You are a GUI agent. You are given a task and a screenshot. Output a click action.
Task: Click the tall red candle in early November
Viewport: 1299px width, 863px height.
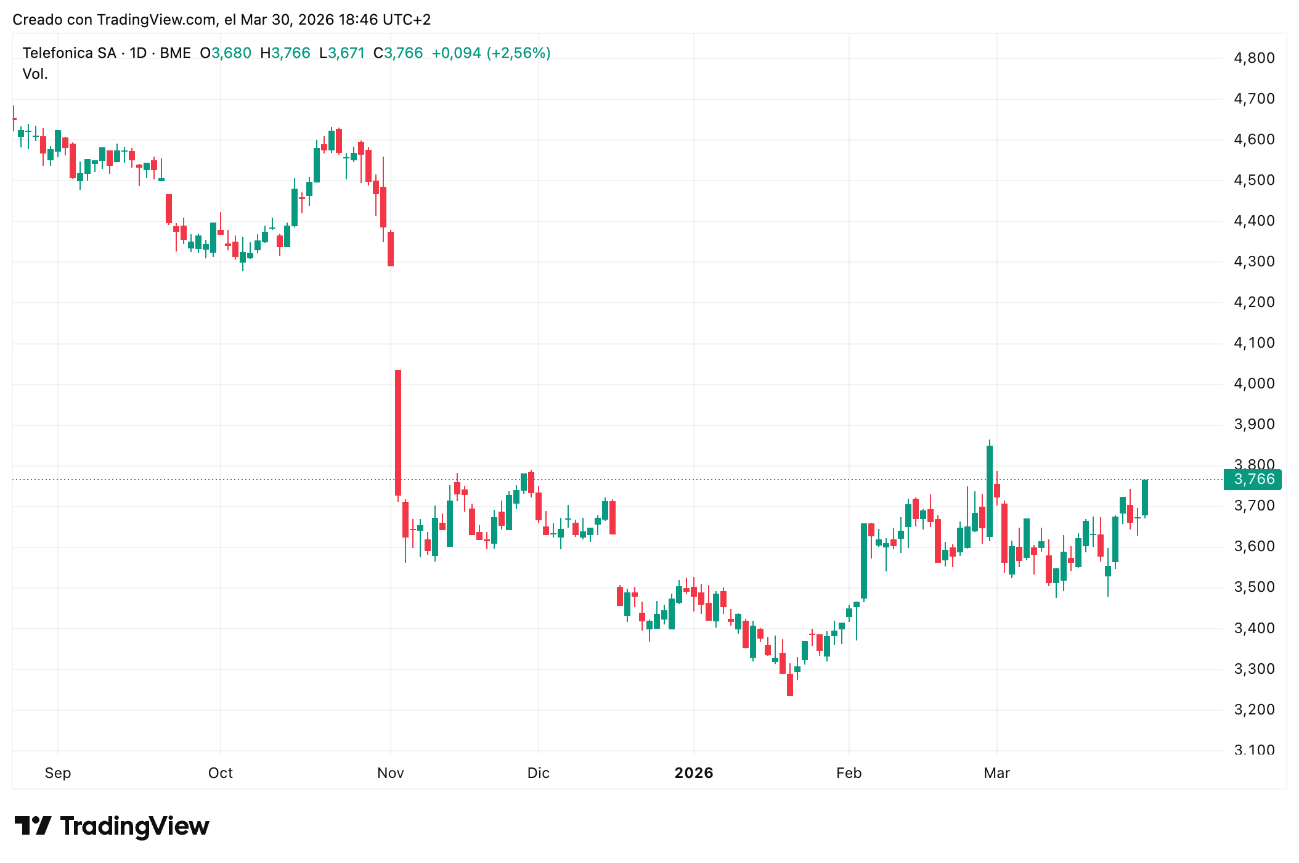398,433
